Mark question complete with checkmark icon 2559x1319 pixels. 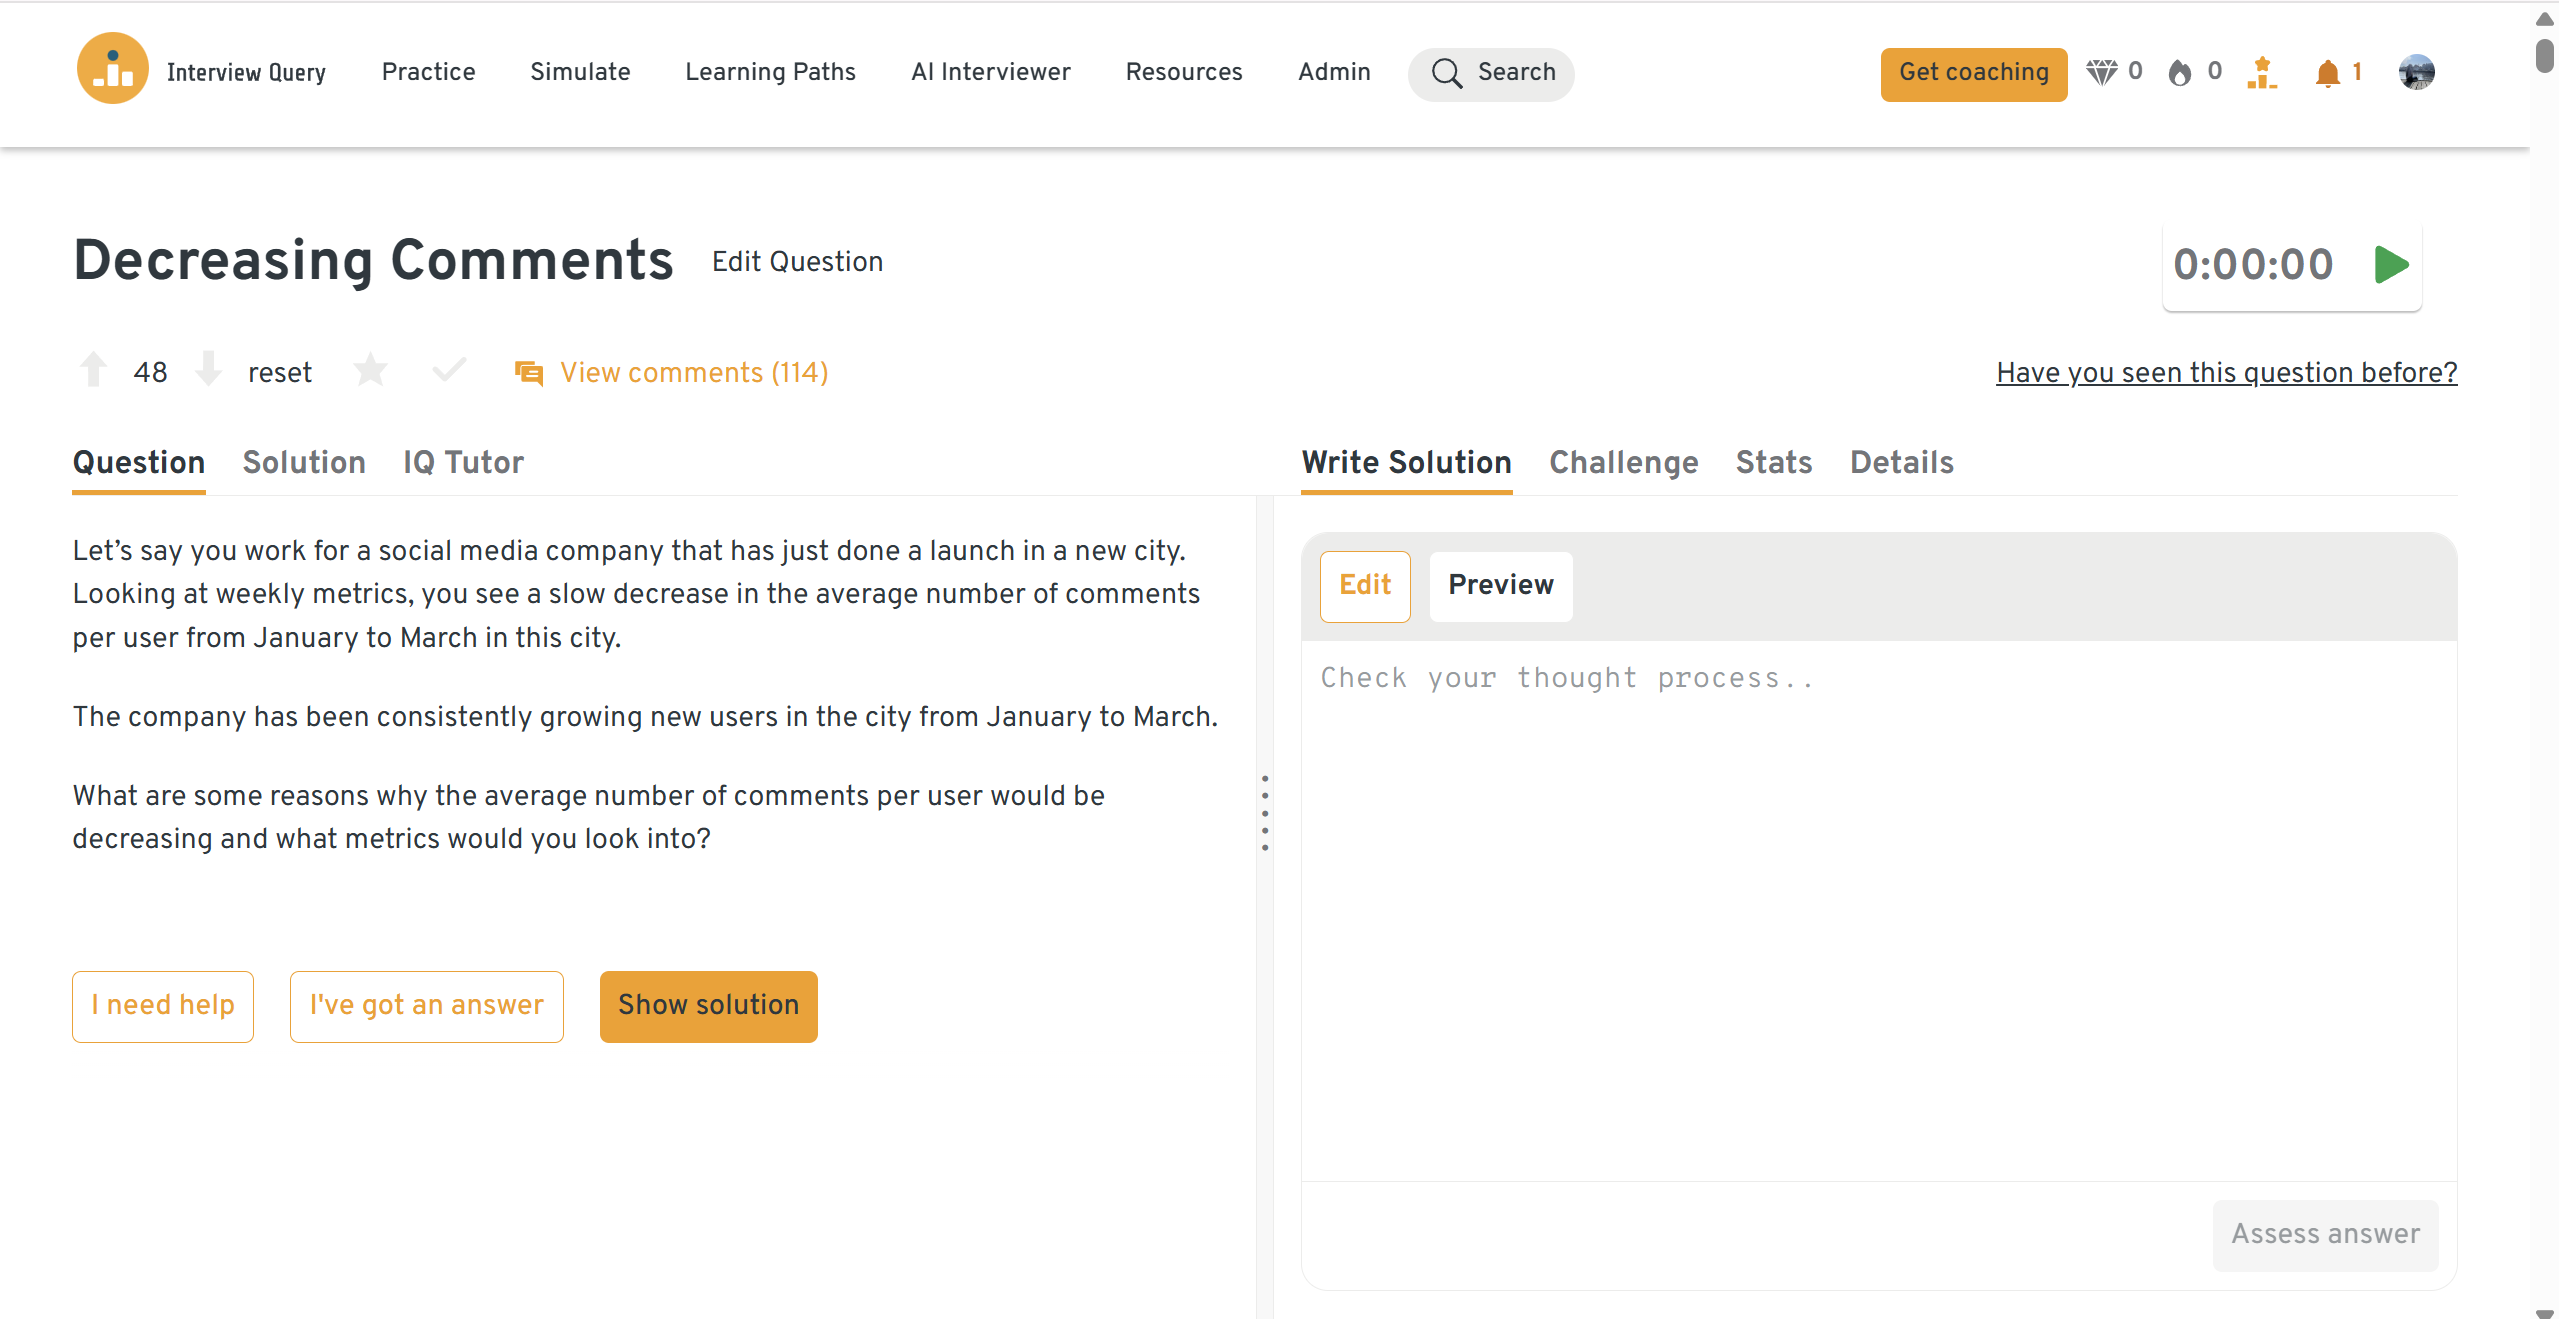click(449, 371)
